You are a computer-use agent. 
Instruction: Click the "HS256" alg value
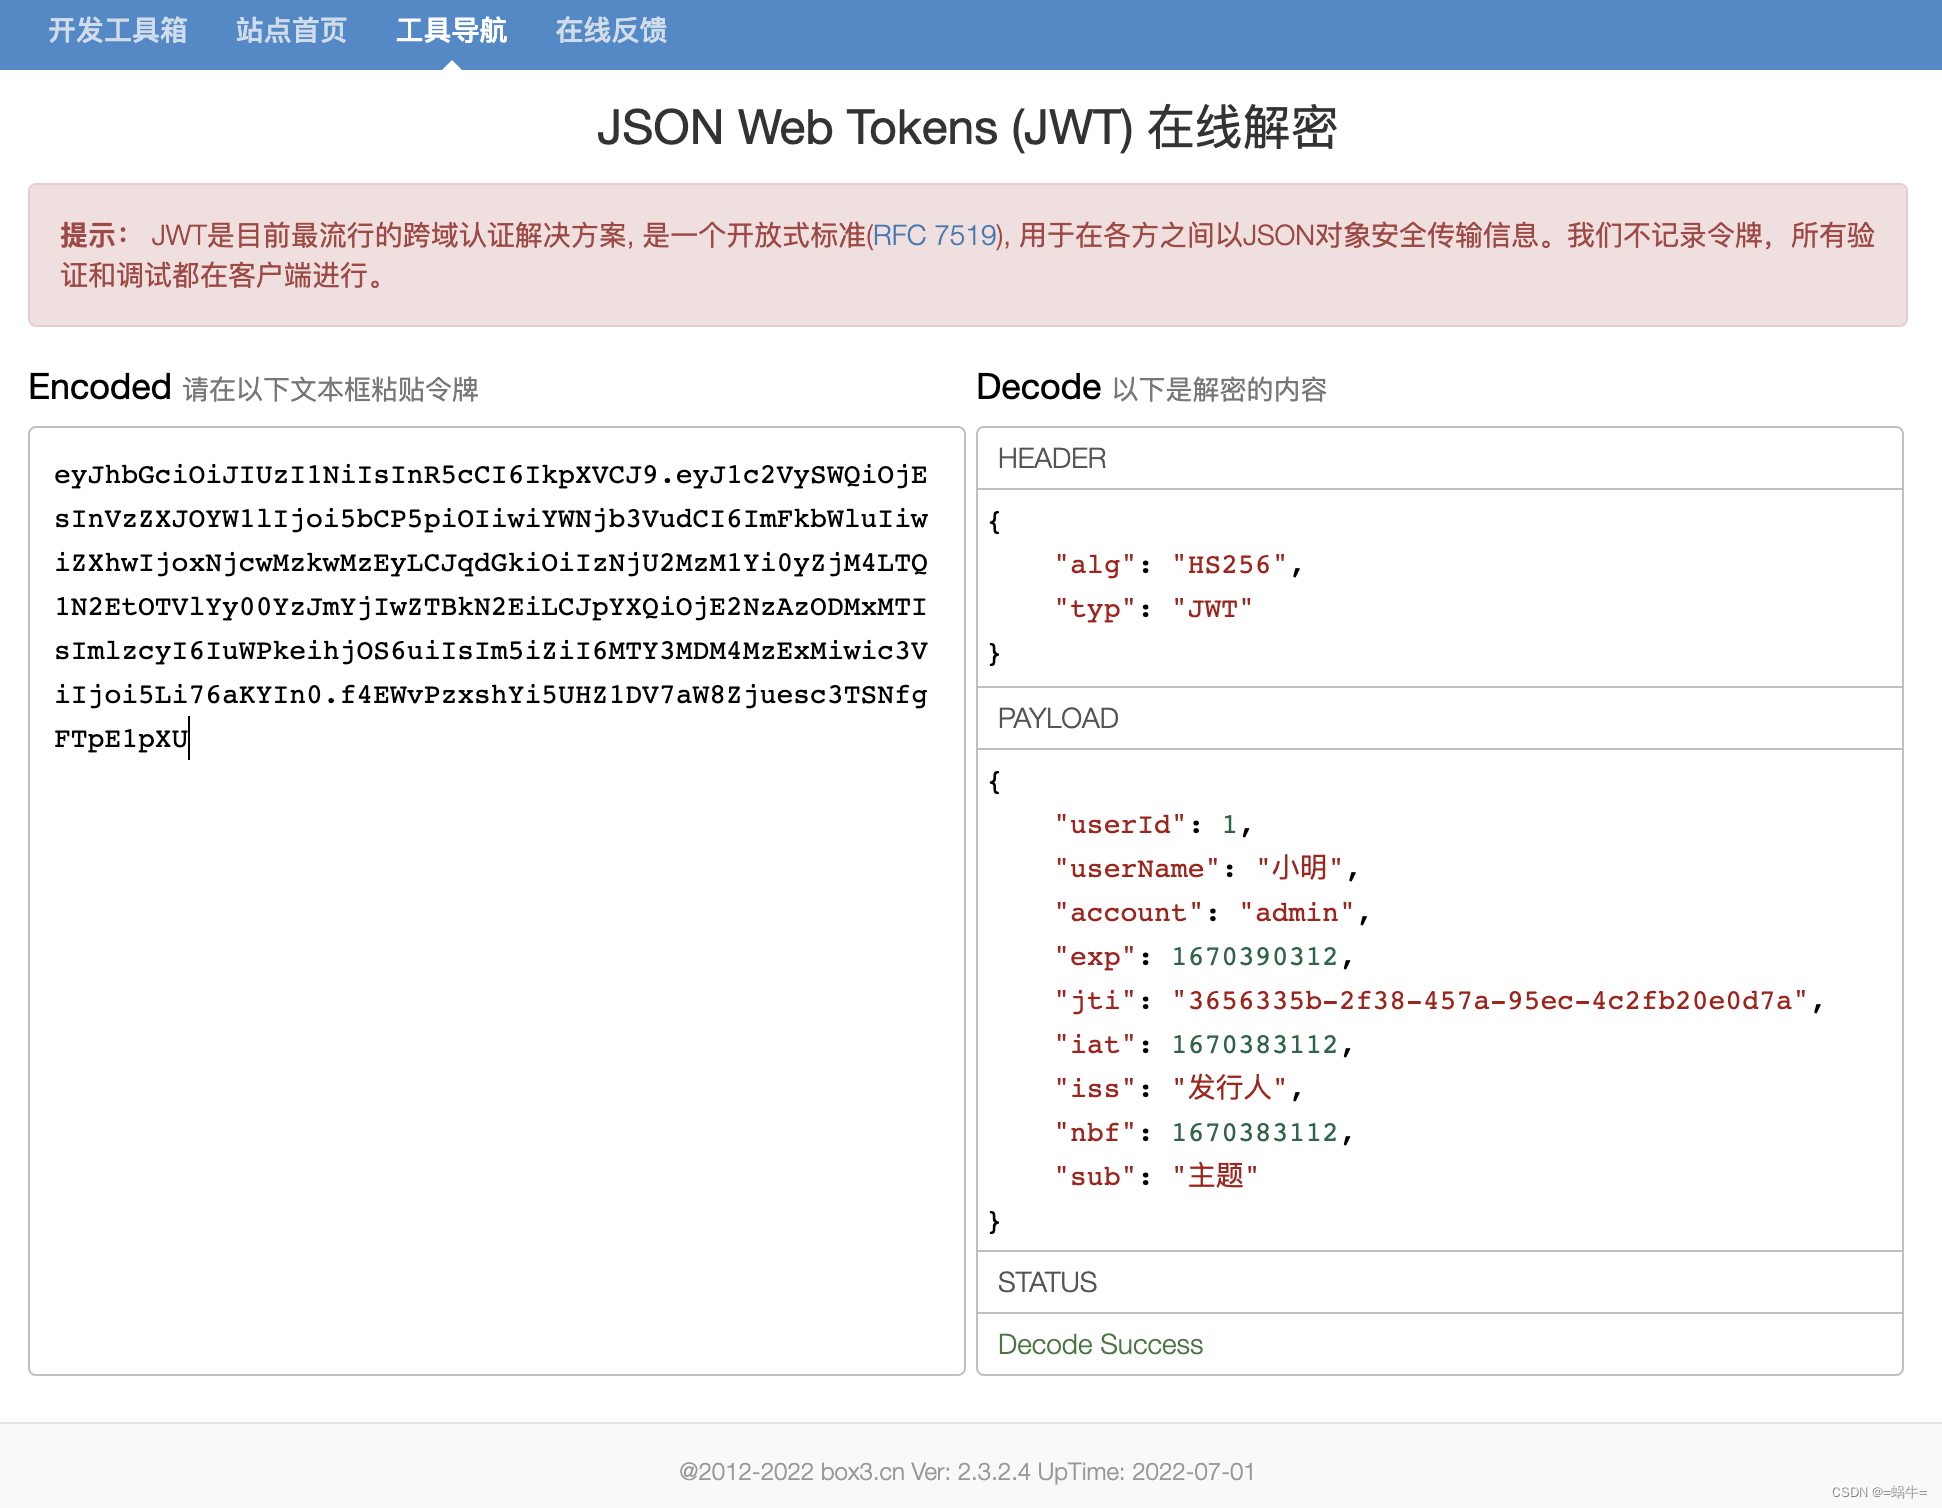(x=1229, y=565)
